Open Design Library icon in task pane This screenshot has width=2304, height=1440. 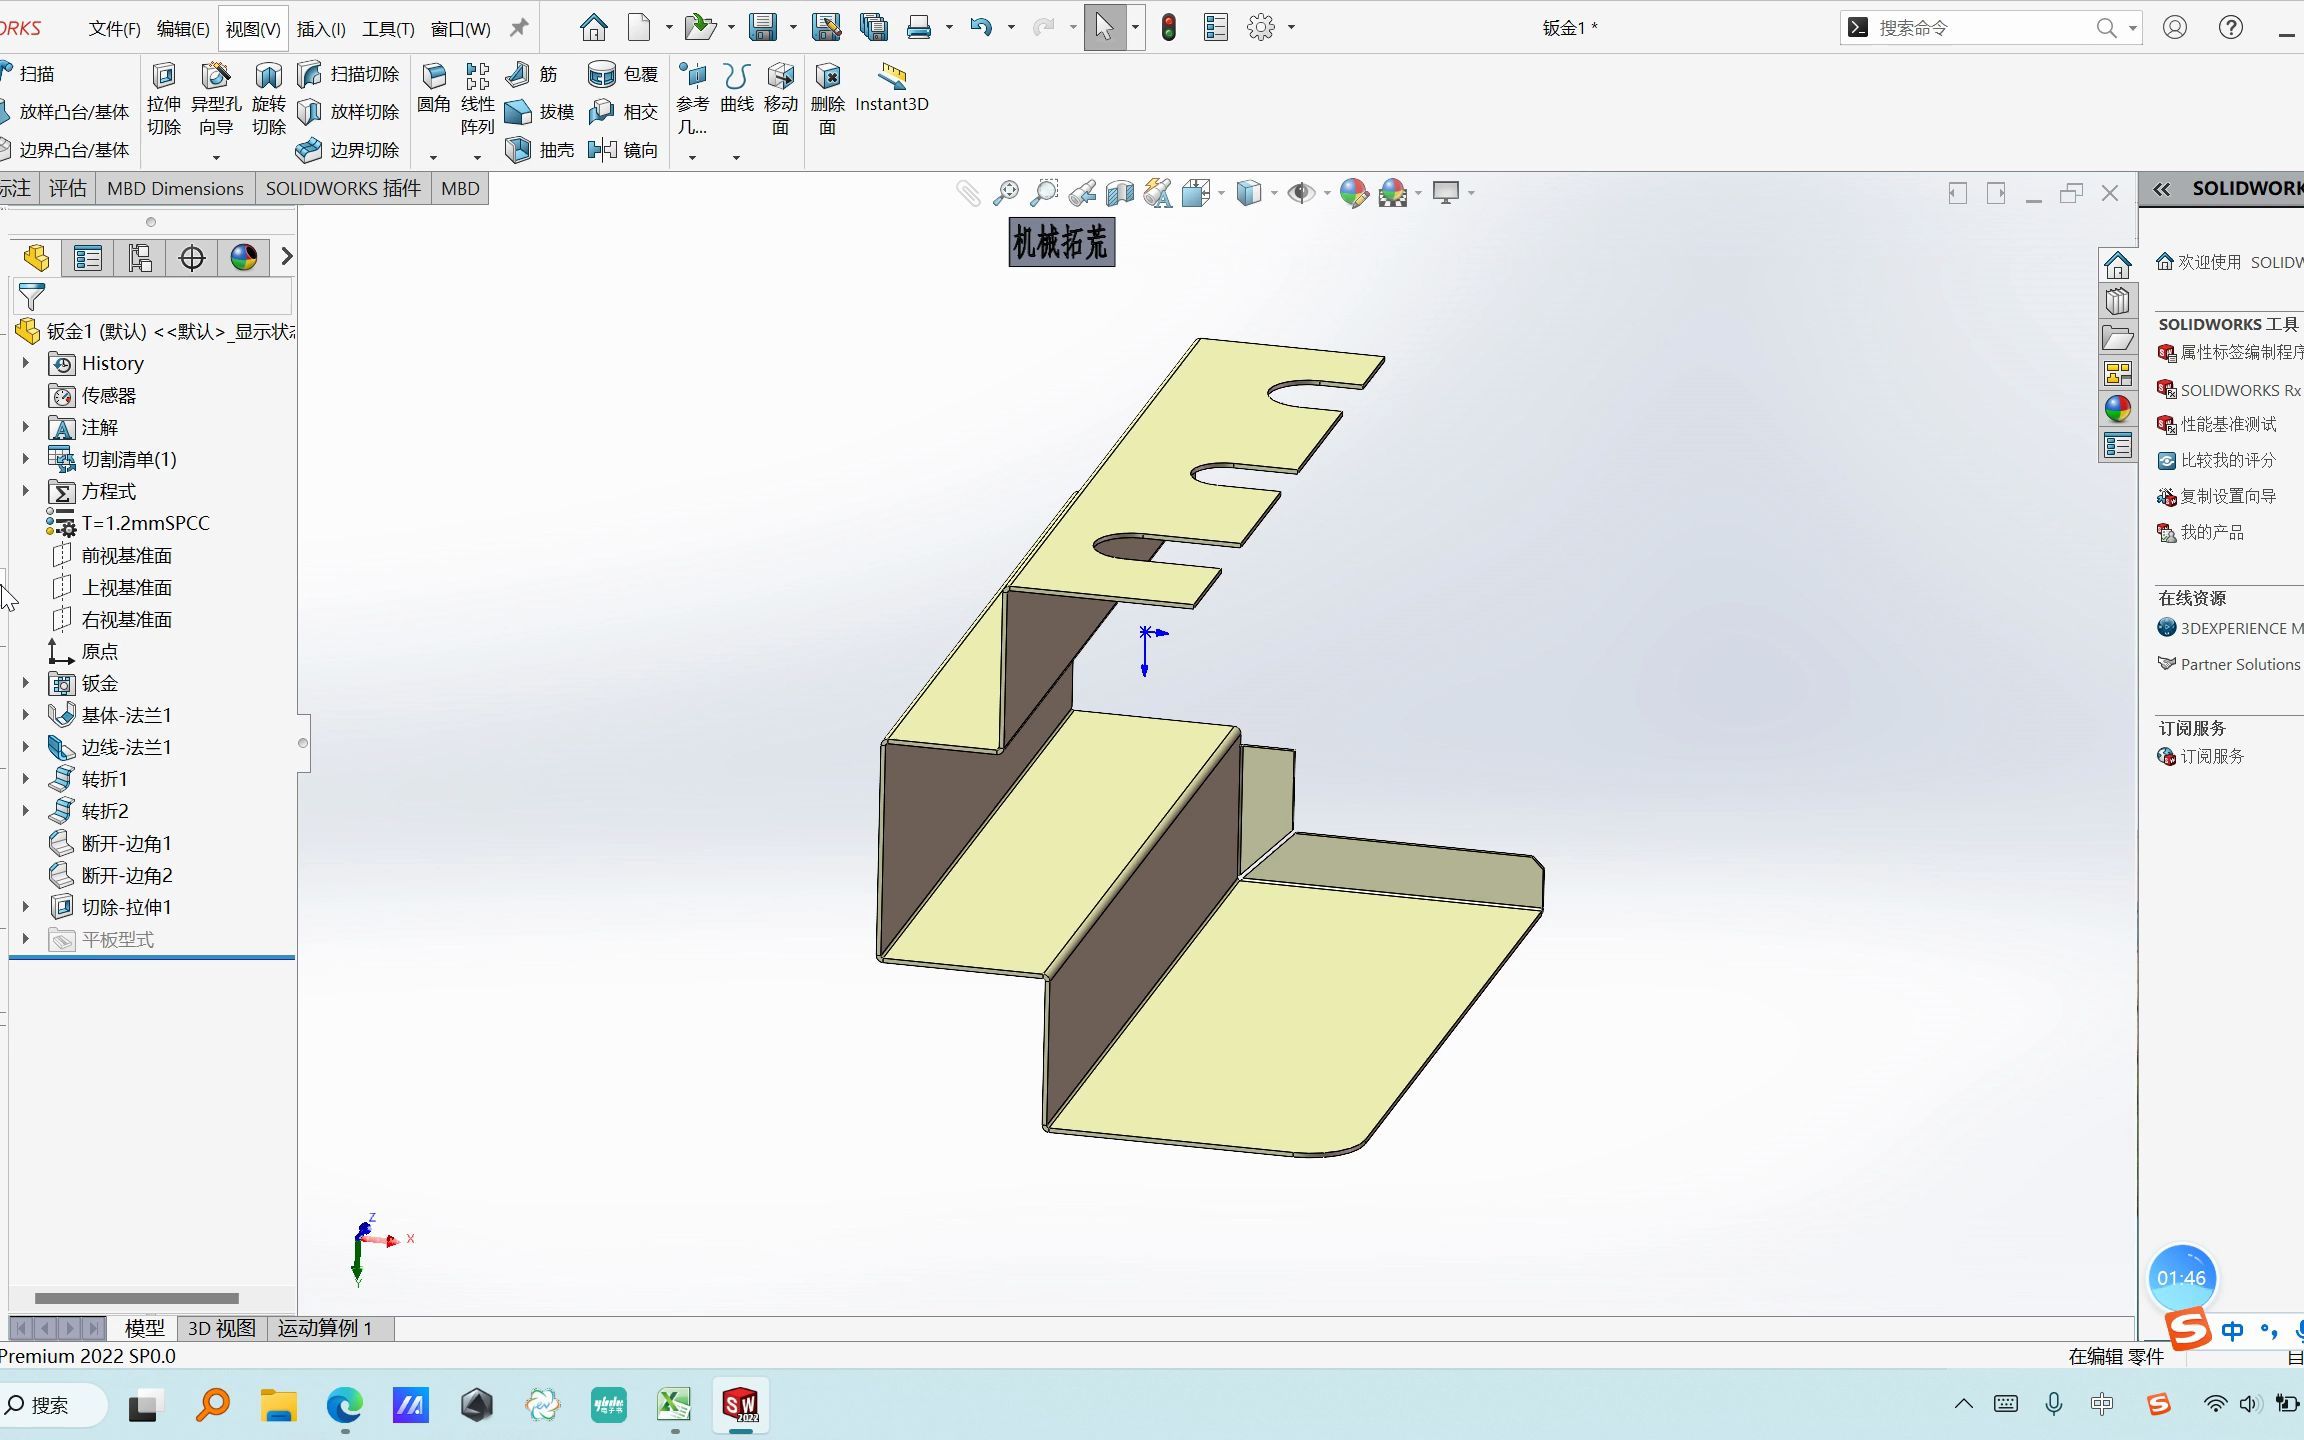(2117, 302)
